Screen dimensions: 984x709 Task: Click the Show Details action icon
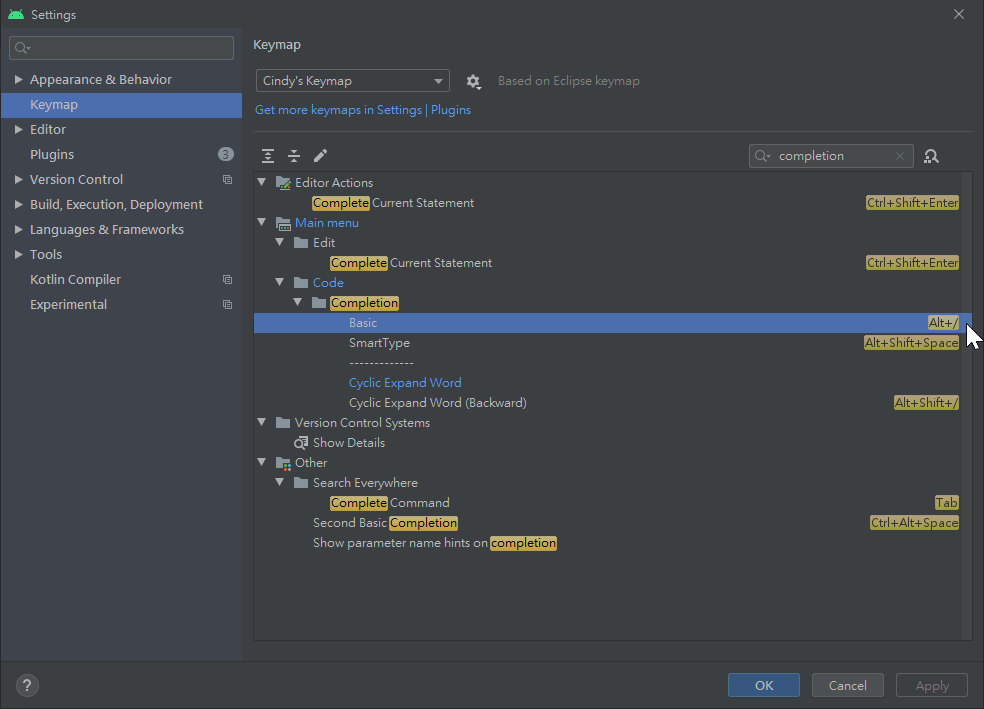(301, 443)
